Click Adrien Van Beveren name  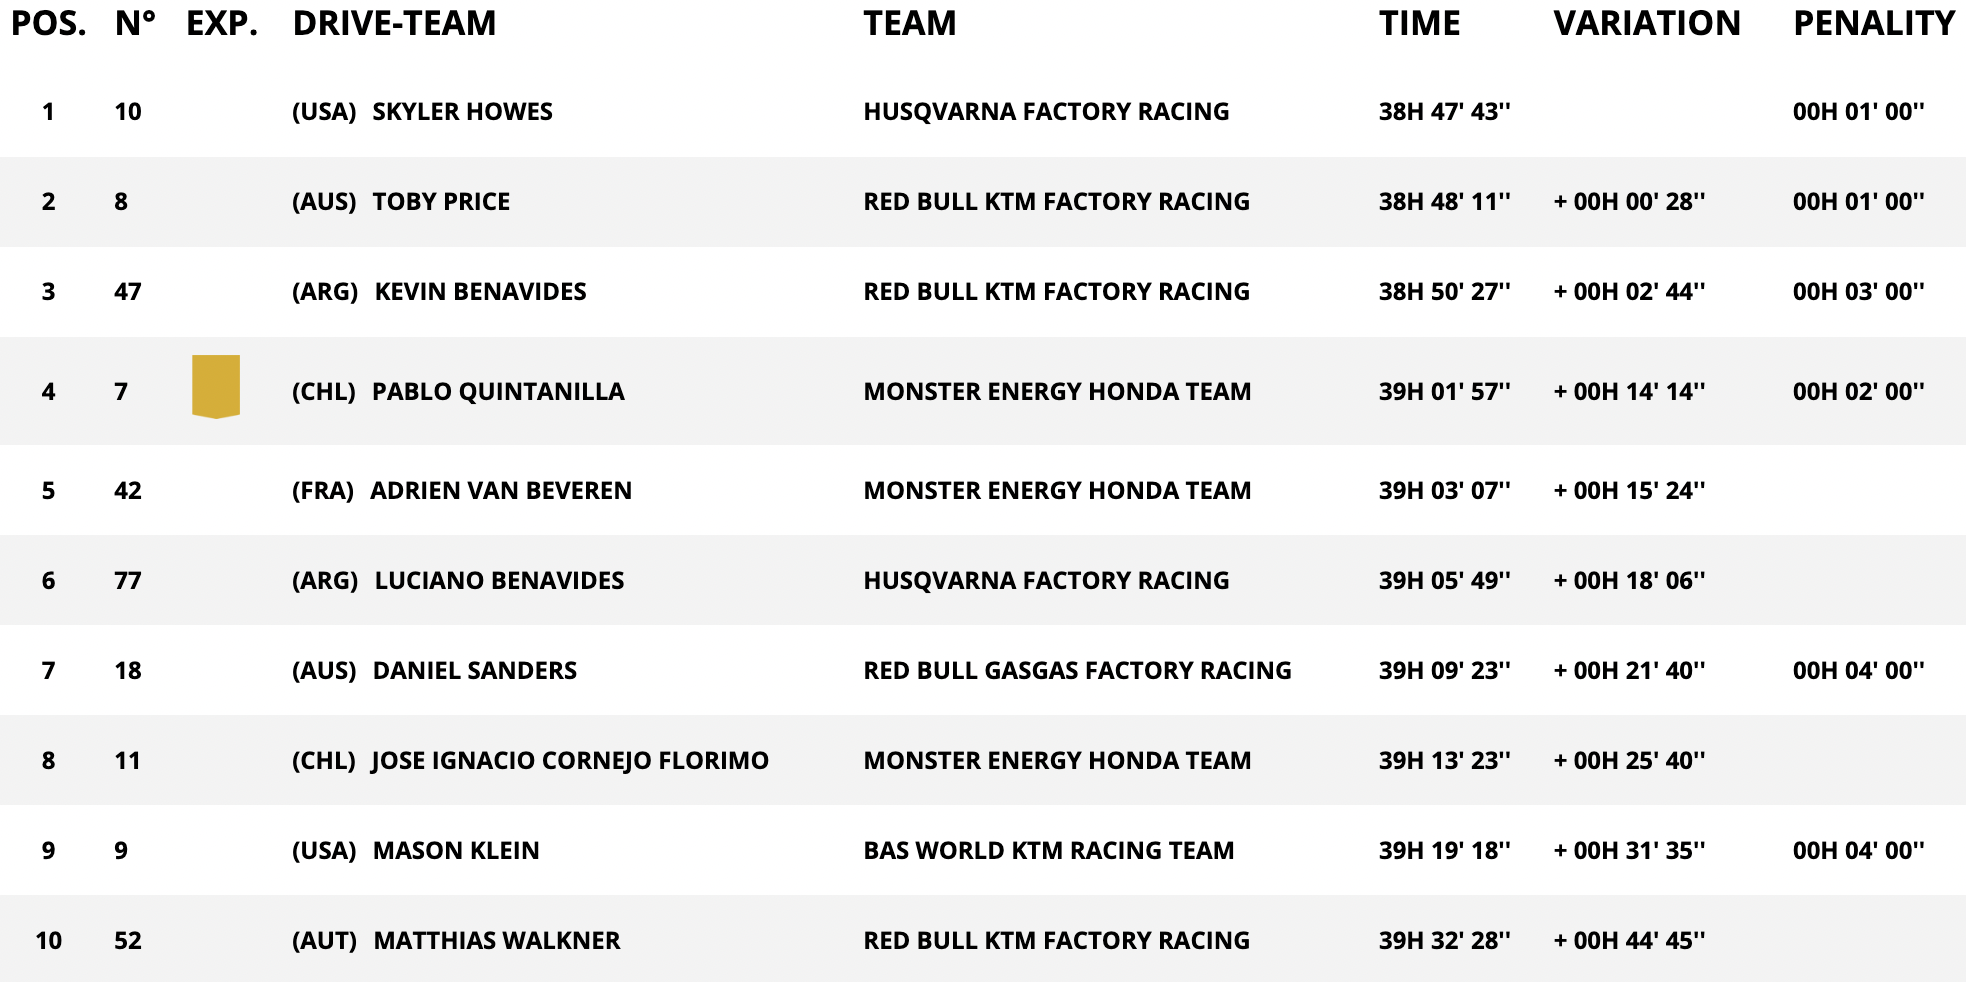[501, 490]
